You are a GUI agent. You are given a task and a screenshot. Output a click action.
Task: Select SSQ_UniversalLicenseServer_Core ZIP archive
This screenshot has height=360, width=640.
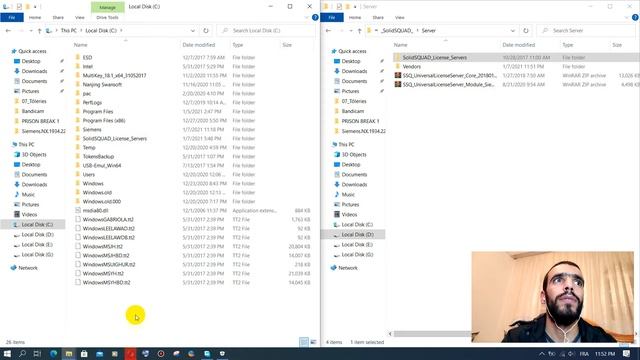(449, 76)
